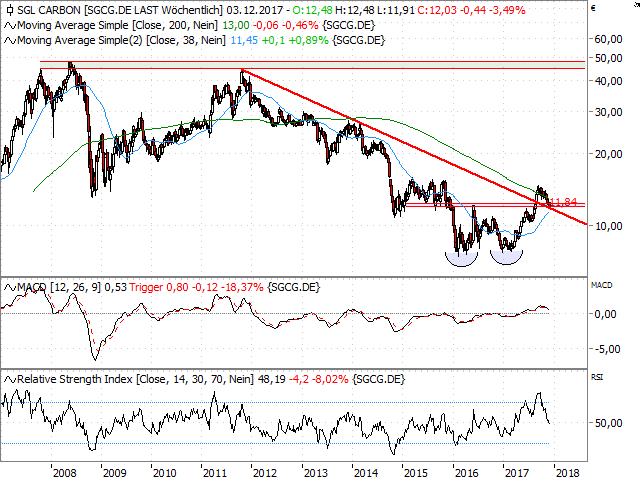Viewport: 640px width, 480px height.
Task: Click the line icon before Relative Strength Index
Action: (7, 380)
